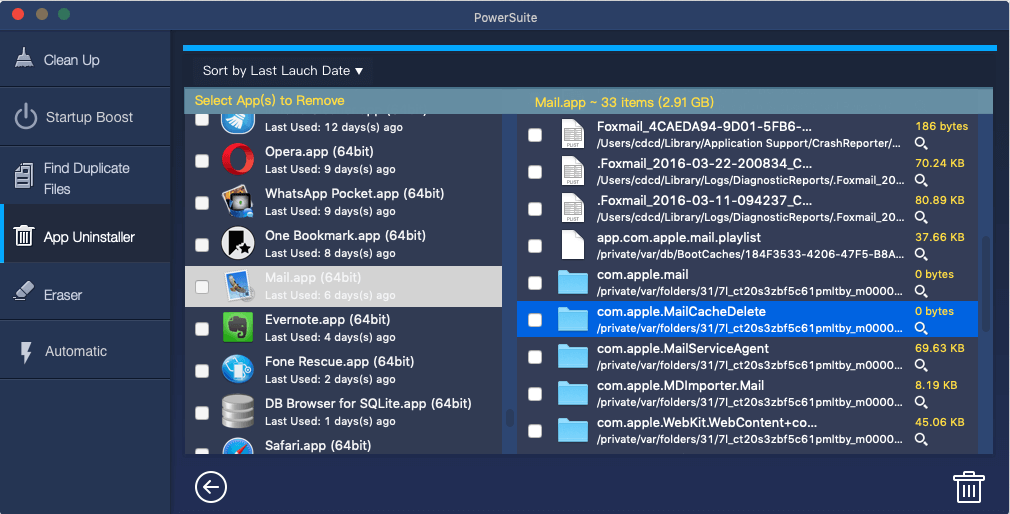
Task: Select the com.apple.MDImporter.Mail folder name
Action: [680, 385]
